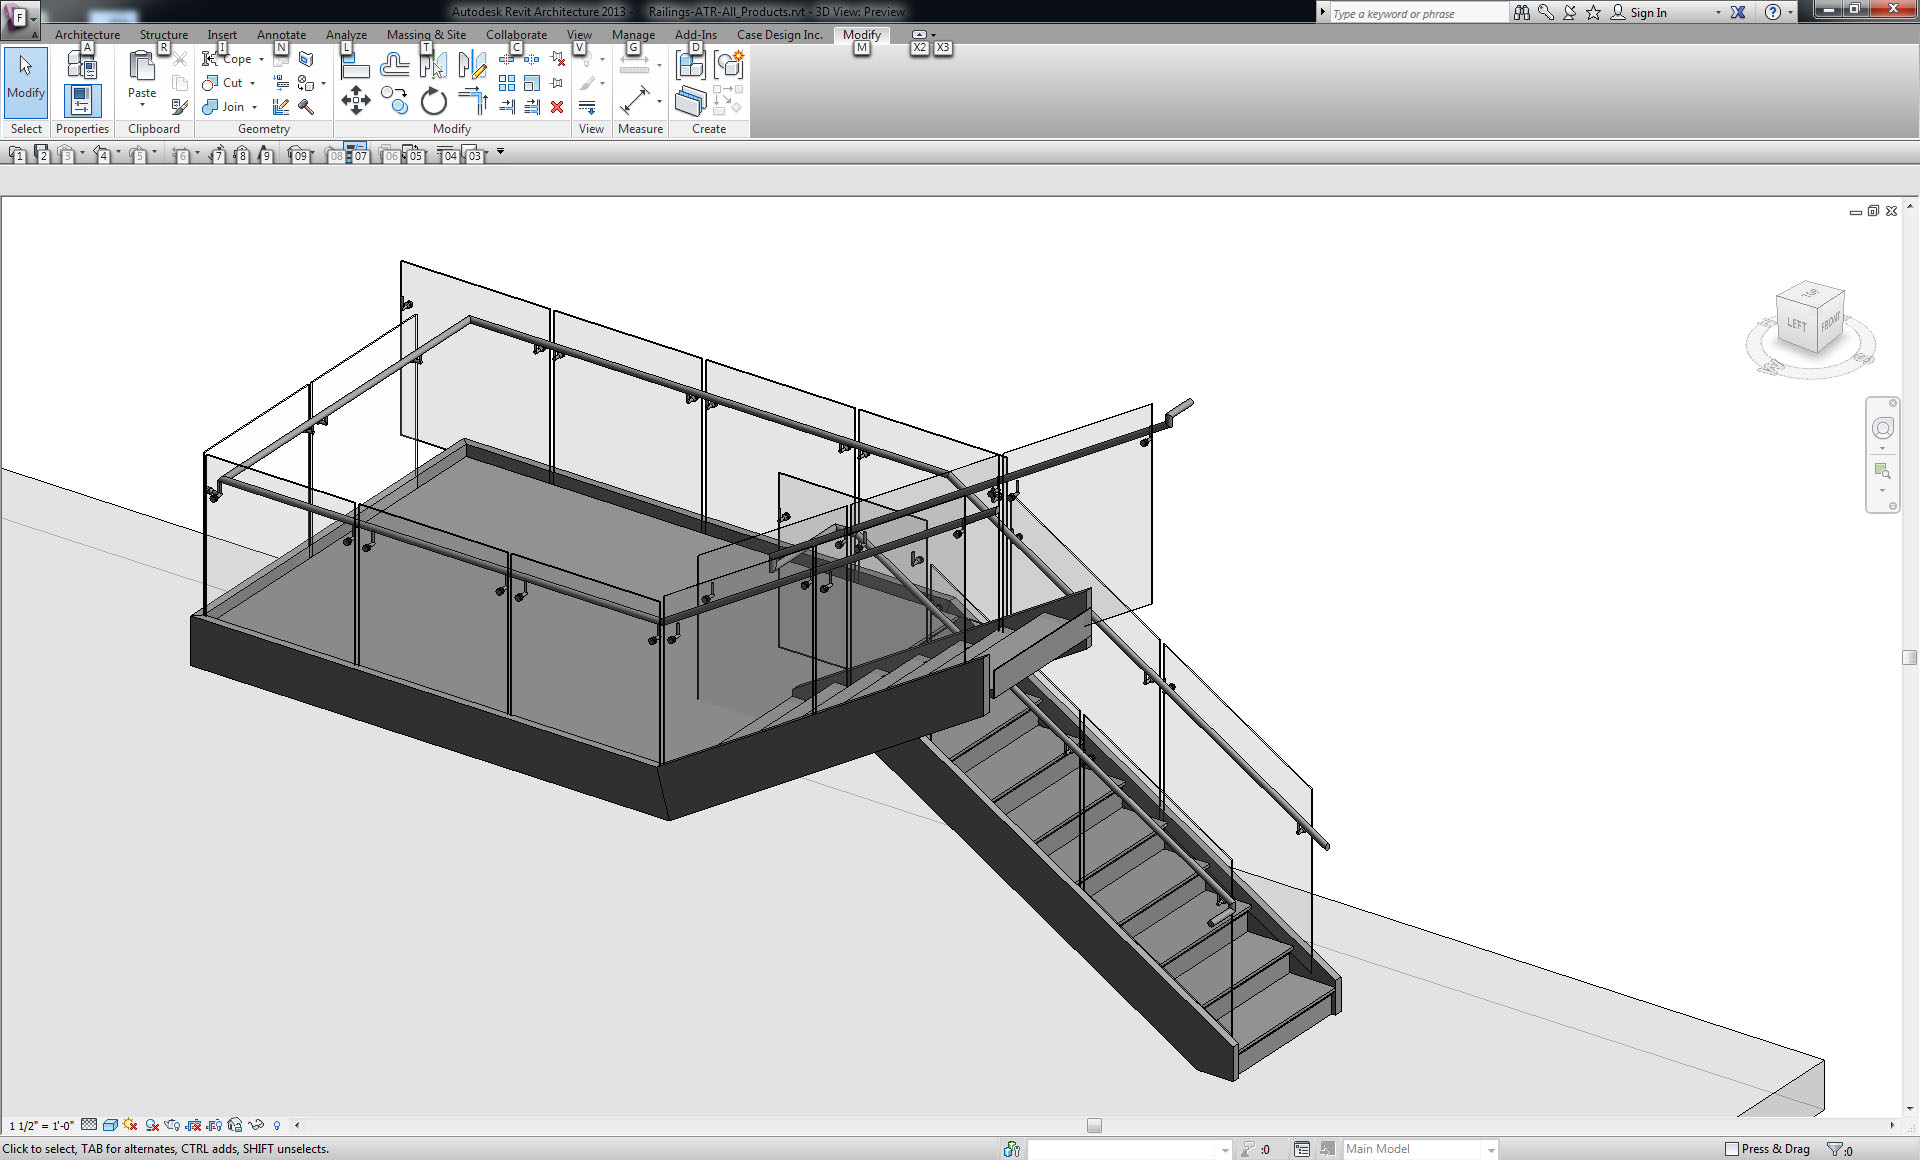Screen dimensions: 1920x1160
Task: Switch to the Architecture ribbon tab
Action: click(x=87, y=34)
